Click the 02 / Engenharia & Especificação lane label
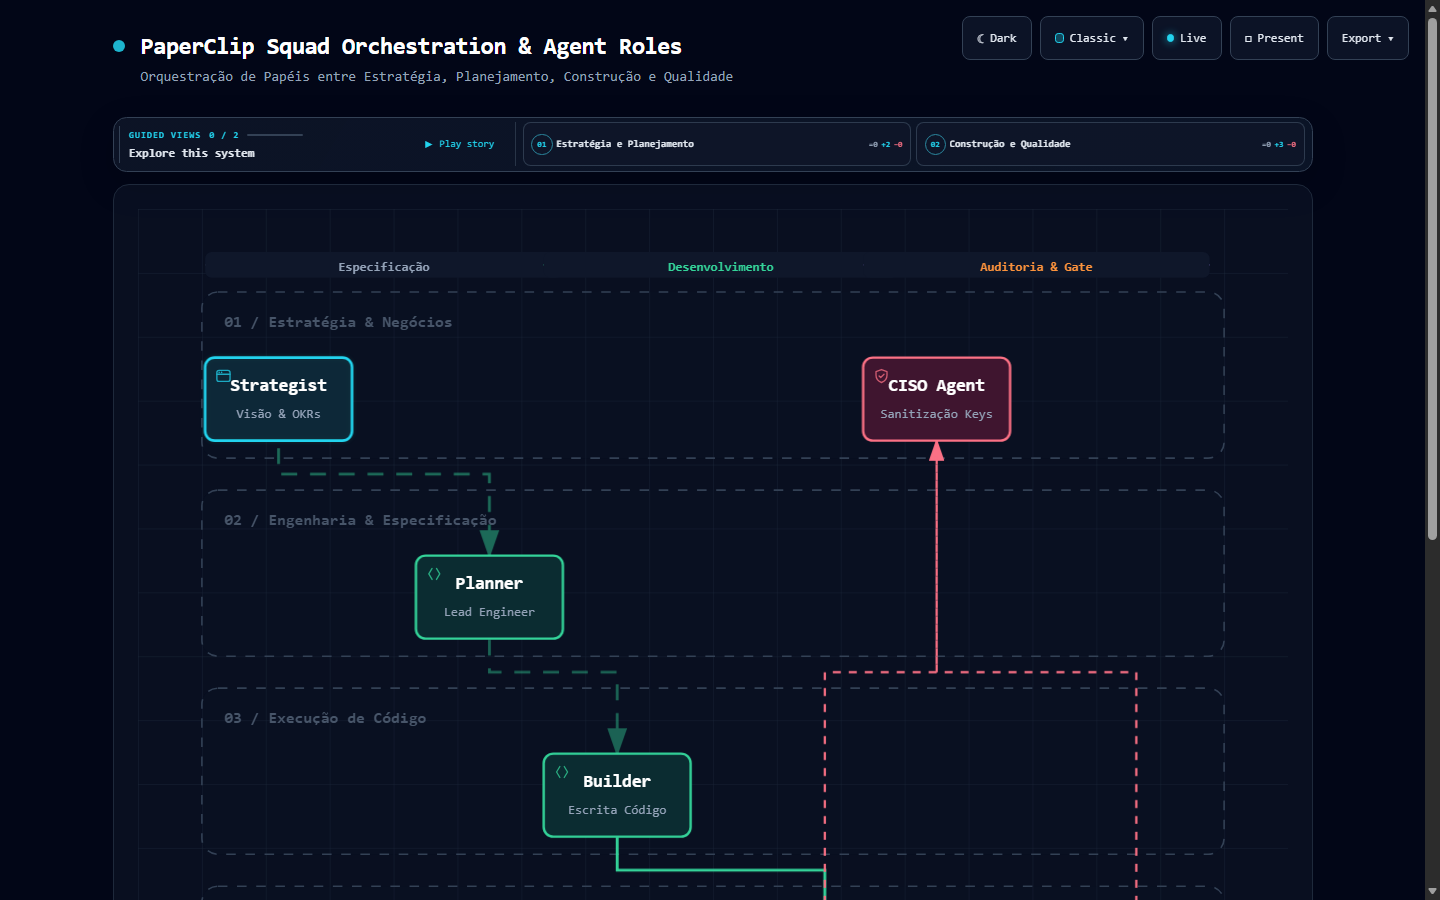The height and width of the screenshot is (900, 1440). 360,520
